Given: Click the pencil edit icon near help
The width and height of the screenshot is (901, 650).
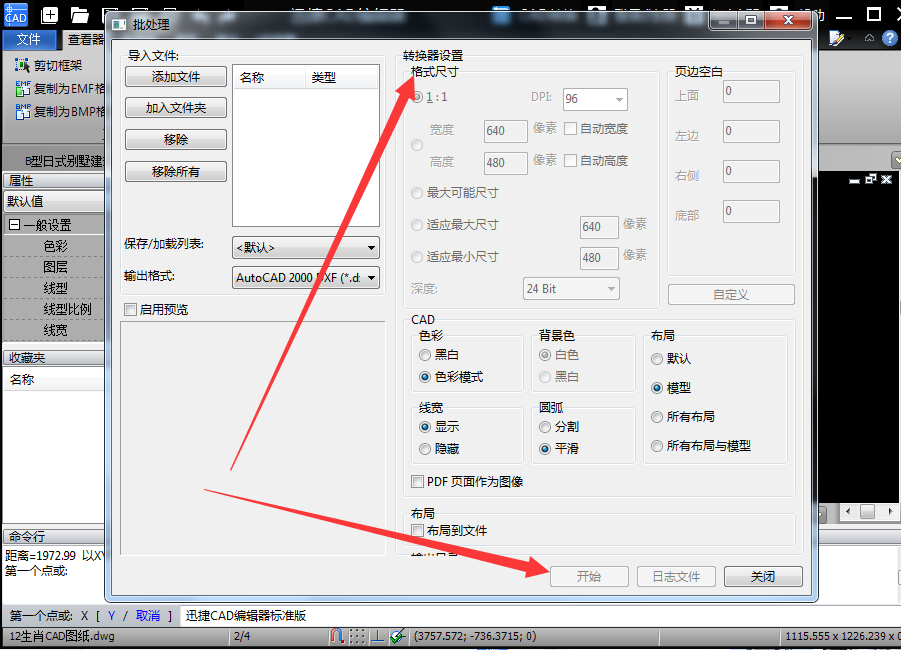Looking at the screenshot, I should point(836,39).
